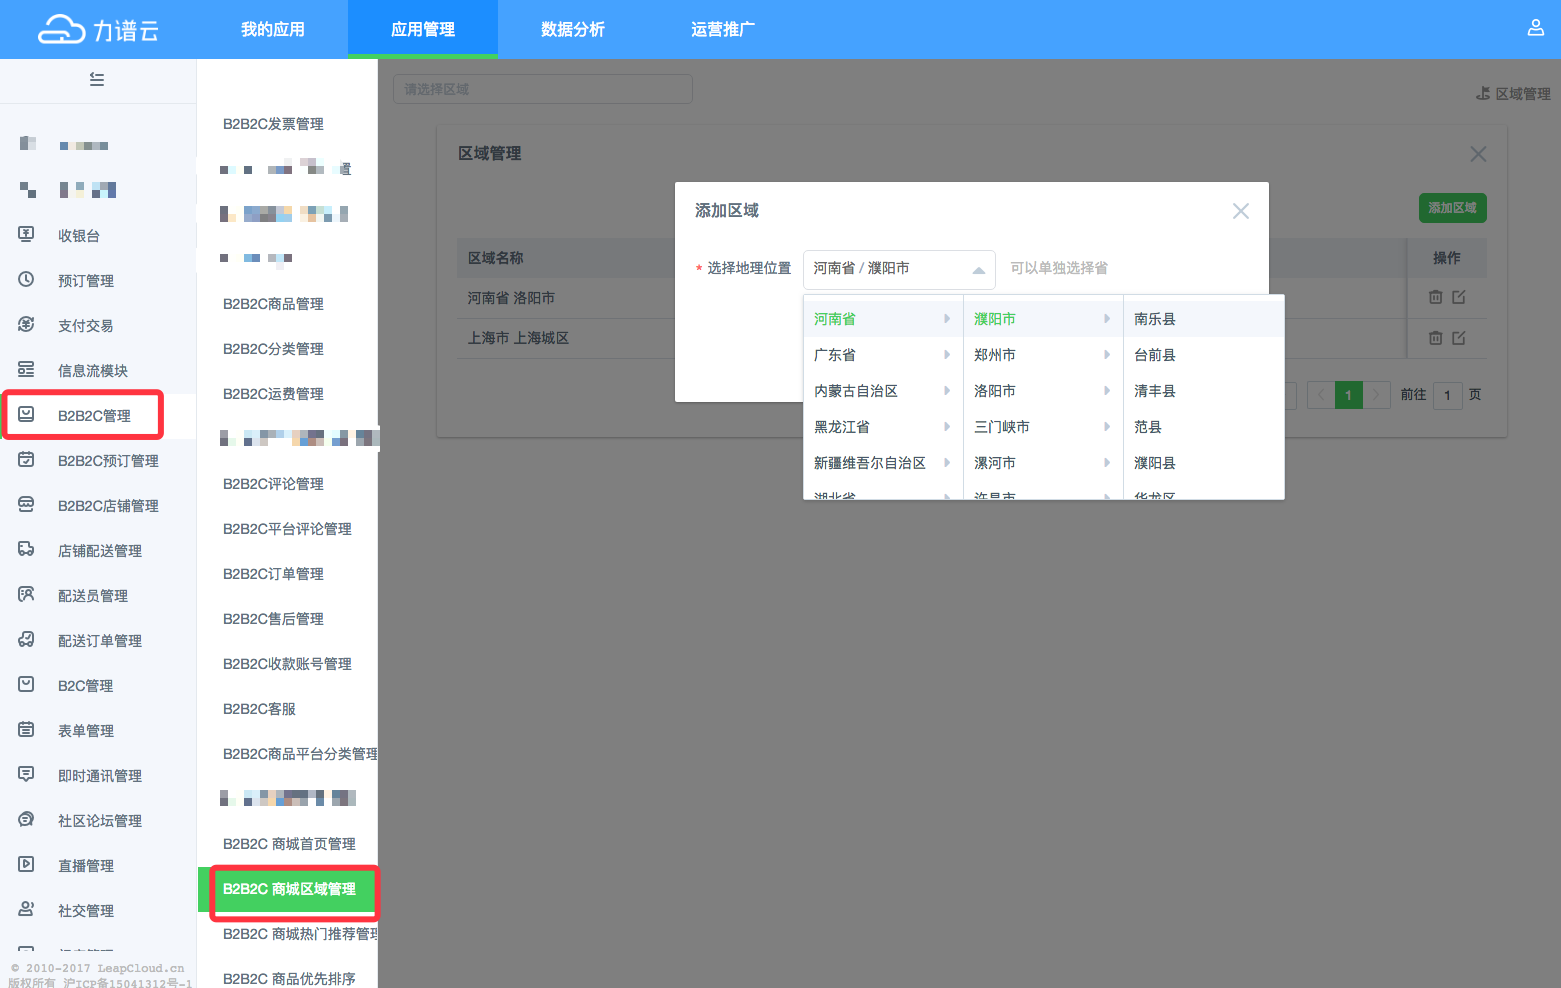This screenshot has width=1561, height=988.
Task: Open the user account icon
Action: (x=1535, y=28)
